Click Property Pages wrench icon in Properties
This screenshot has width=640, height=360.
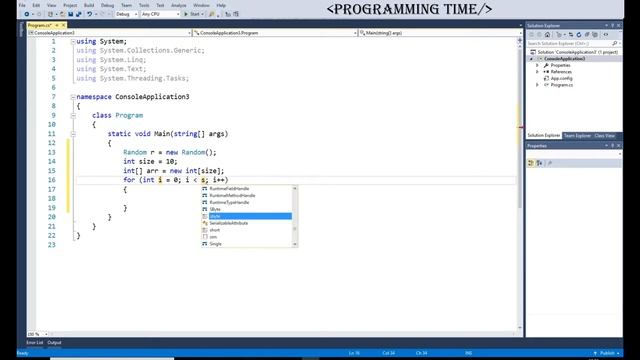[x=550, y=163]
